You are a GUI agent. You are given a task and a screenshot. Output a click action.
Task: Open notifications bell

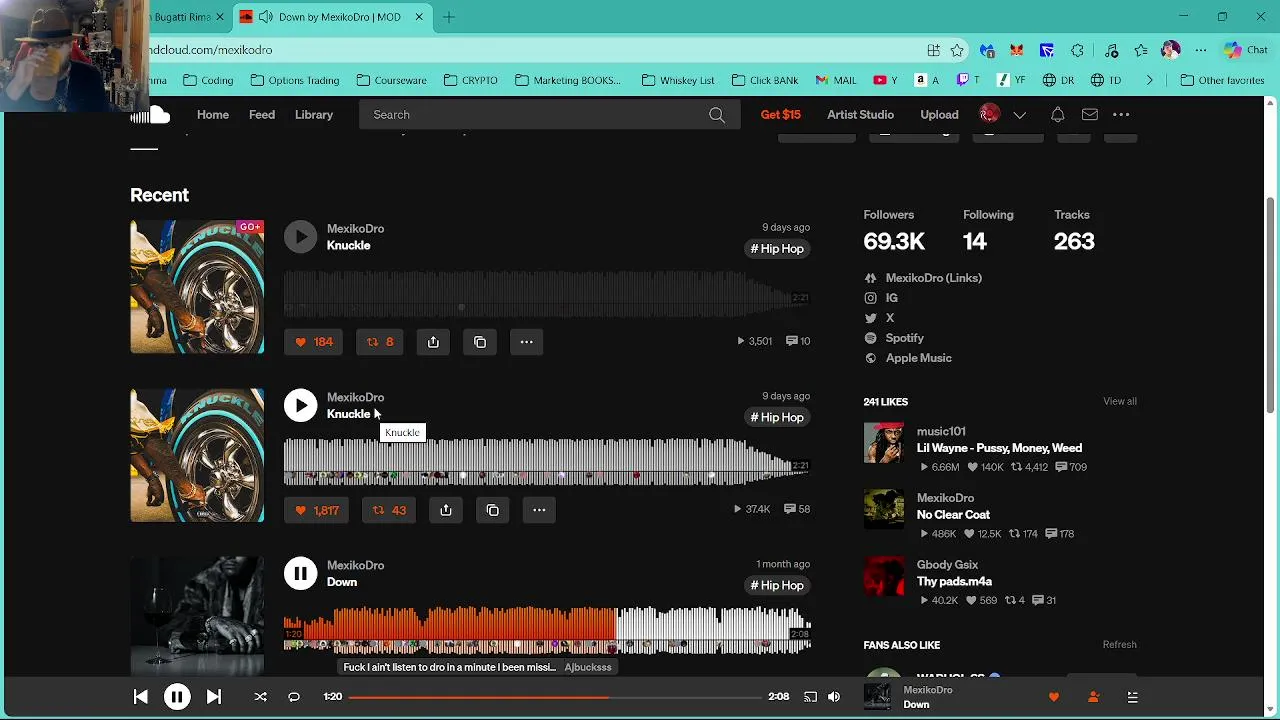point(1057,115)
